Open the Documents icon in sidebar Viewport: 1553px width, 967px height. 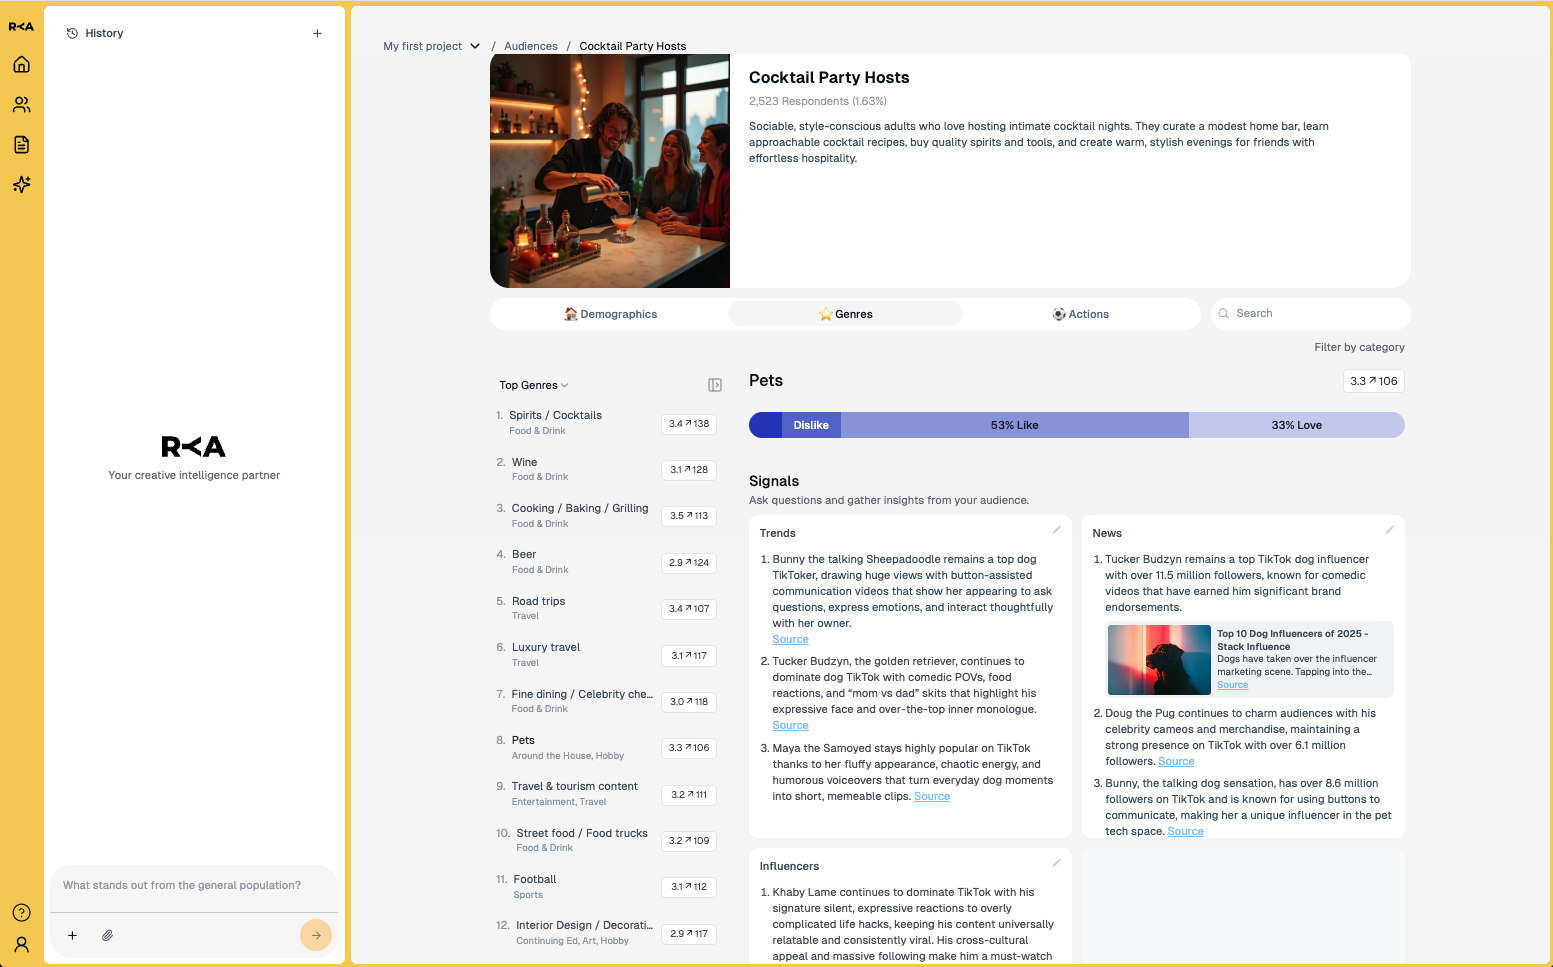tap(21, 145)
